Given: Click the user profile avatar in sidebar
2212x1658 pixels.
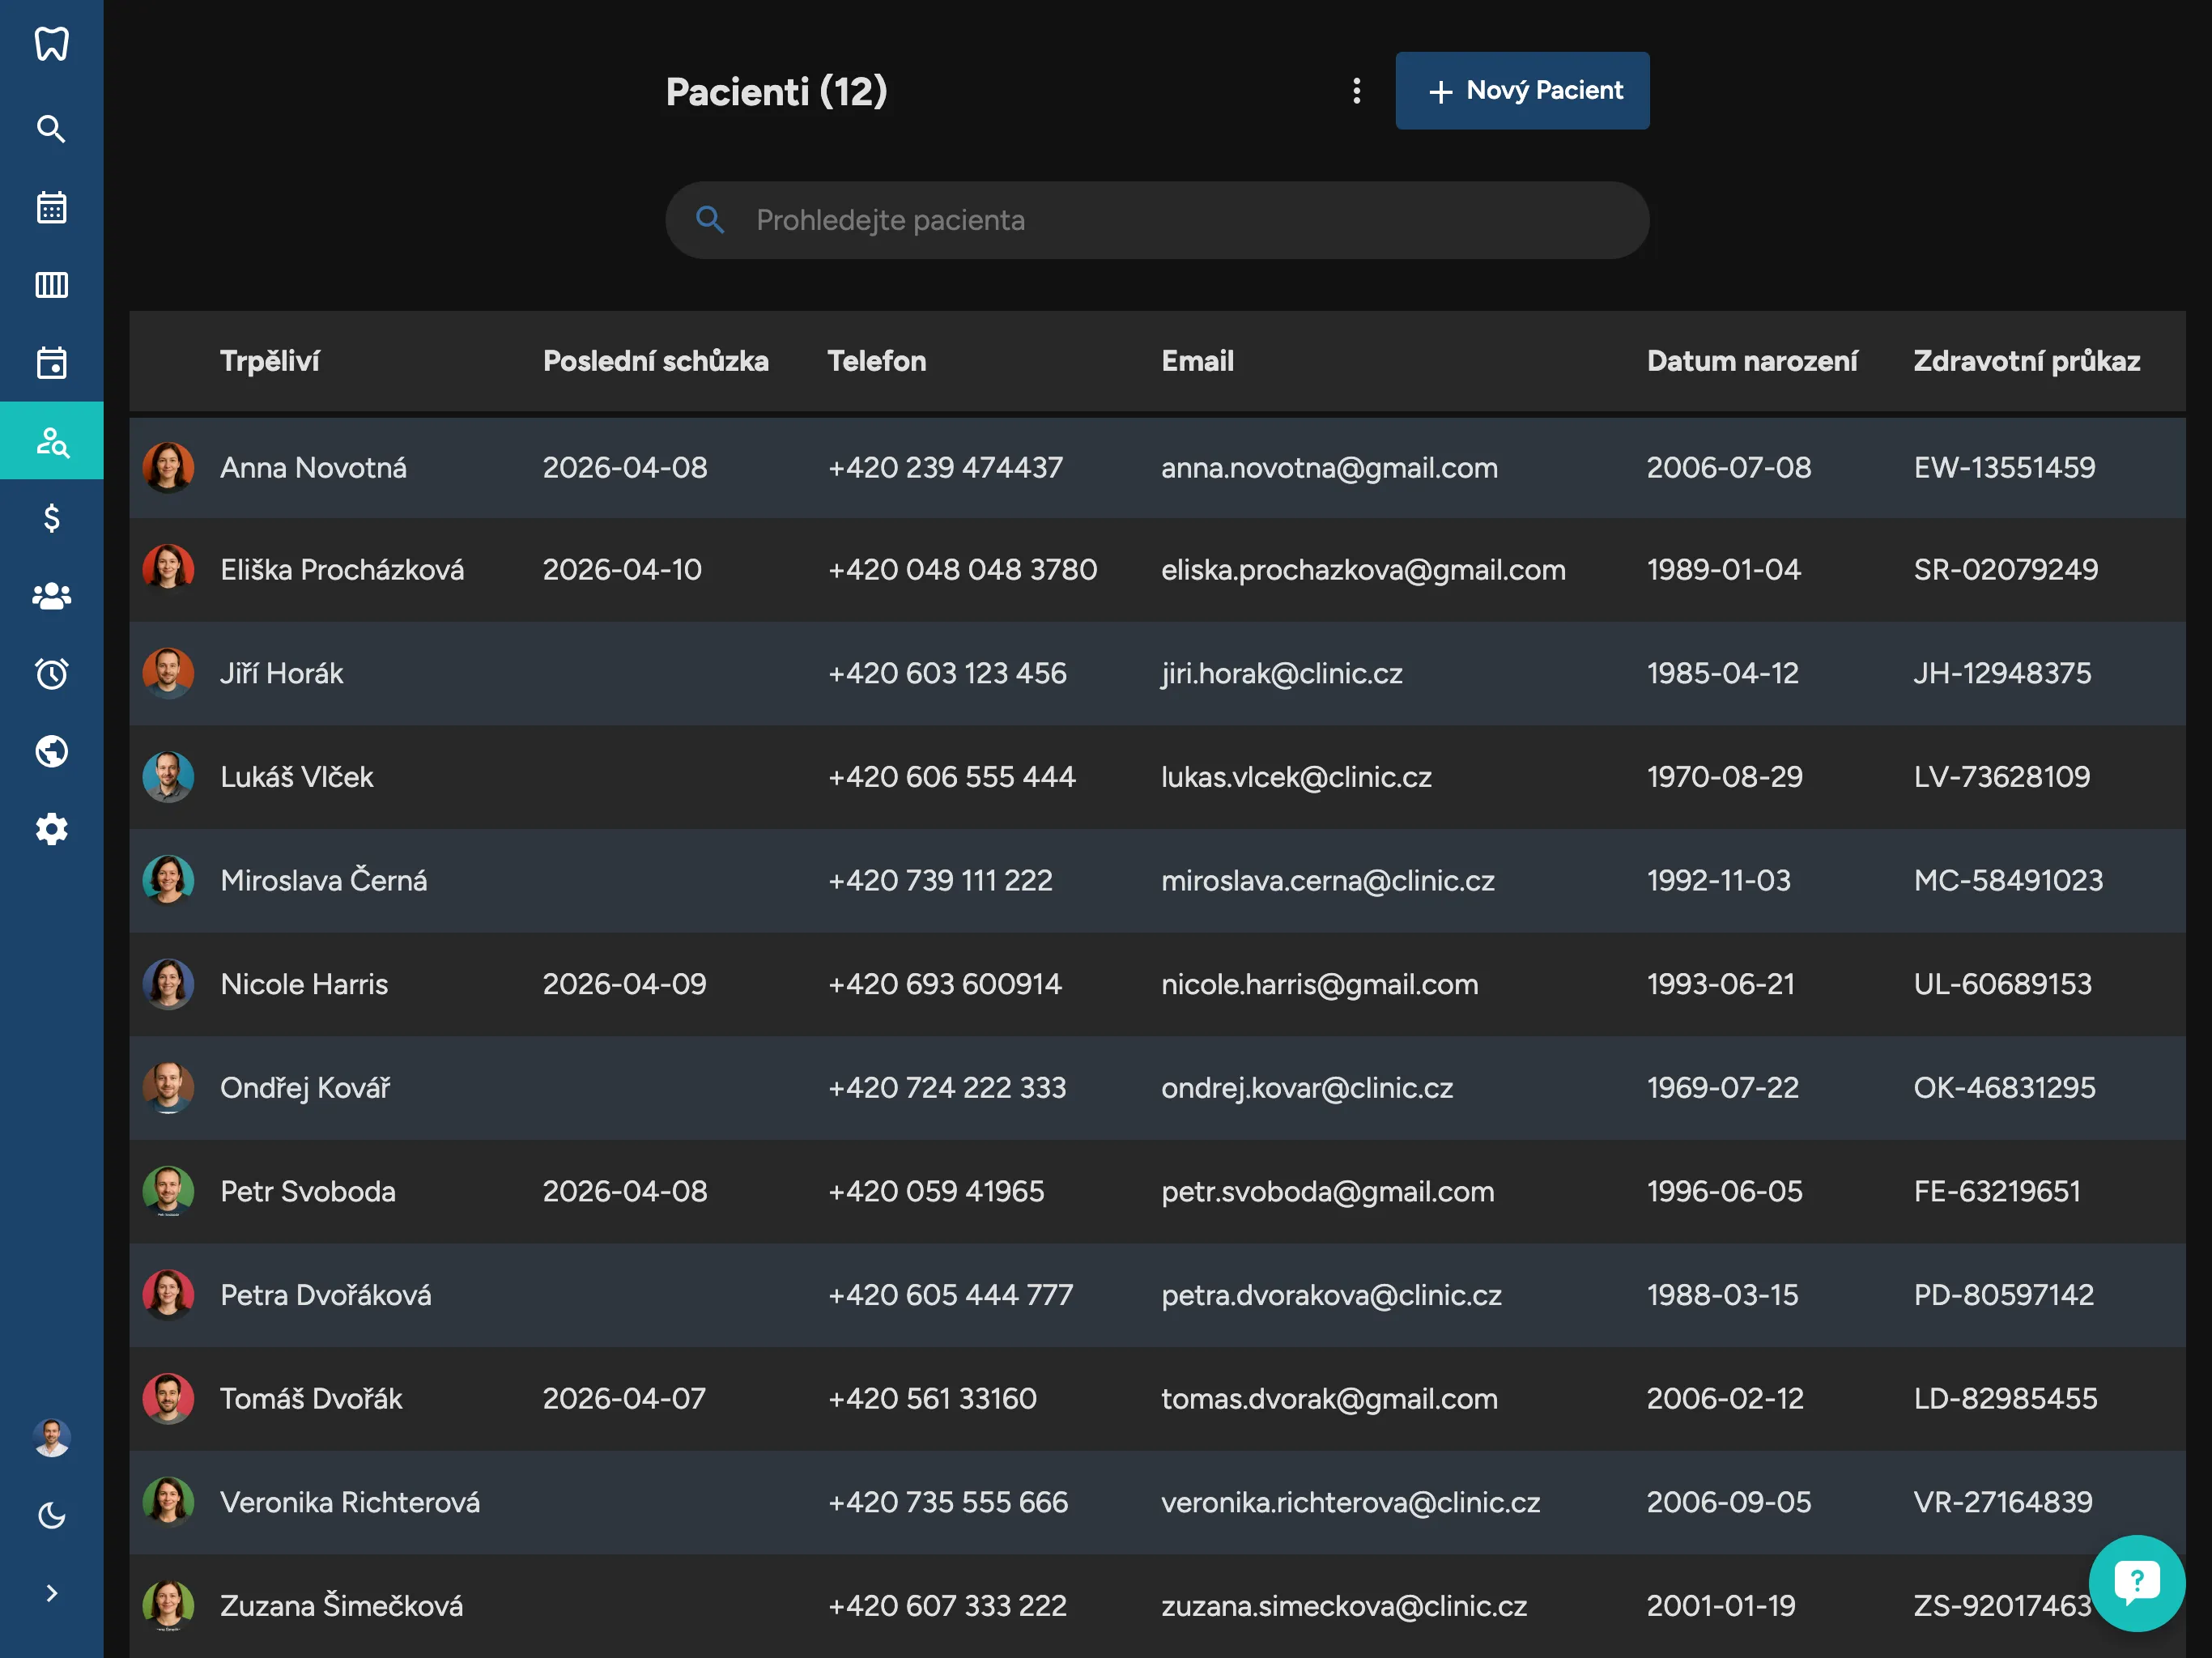Looking at the screenshot, I should [x=51, y=1438].
